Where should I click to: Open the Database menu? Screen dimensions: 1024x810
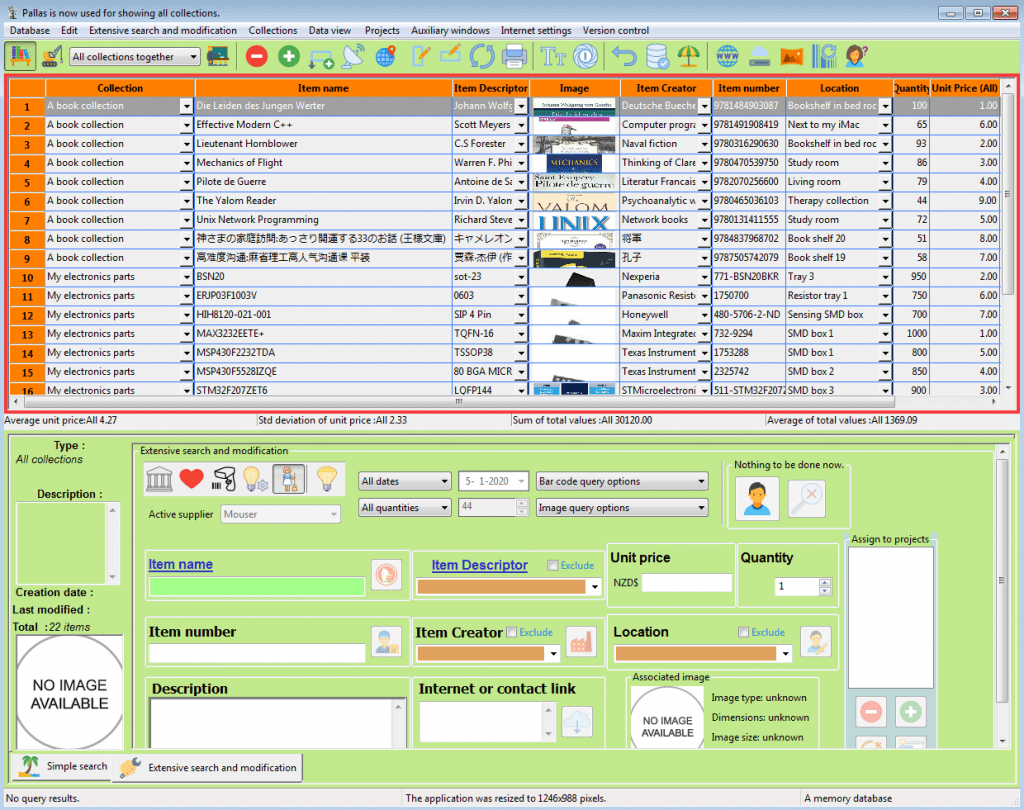(29, 31)
